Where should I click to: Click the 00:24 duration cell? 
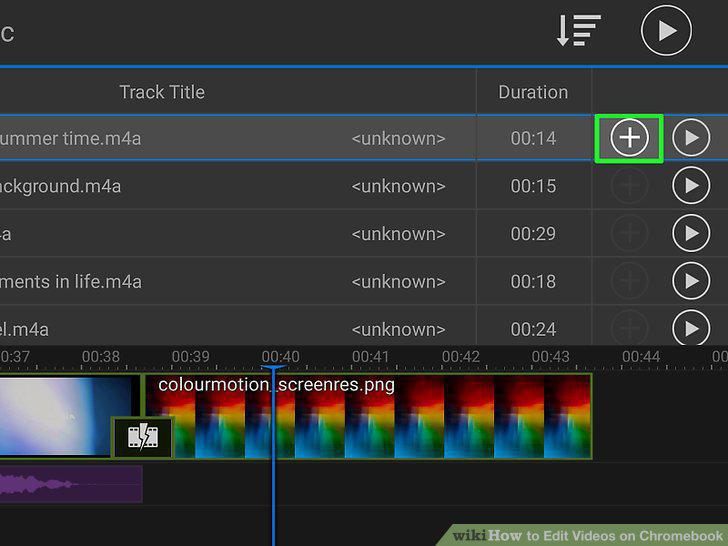click(533, 329)
